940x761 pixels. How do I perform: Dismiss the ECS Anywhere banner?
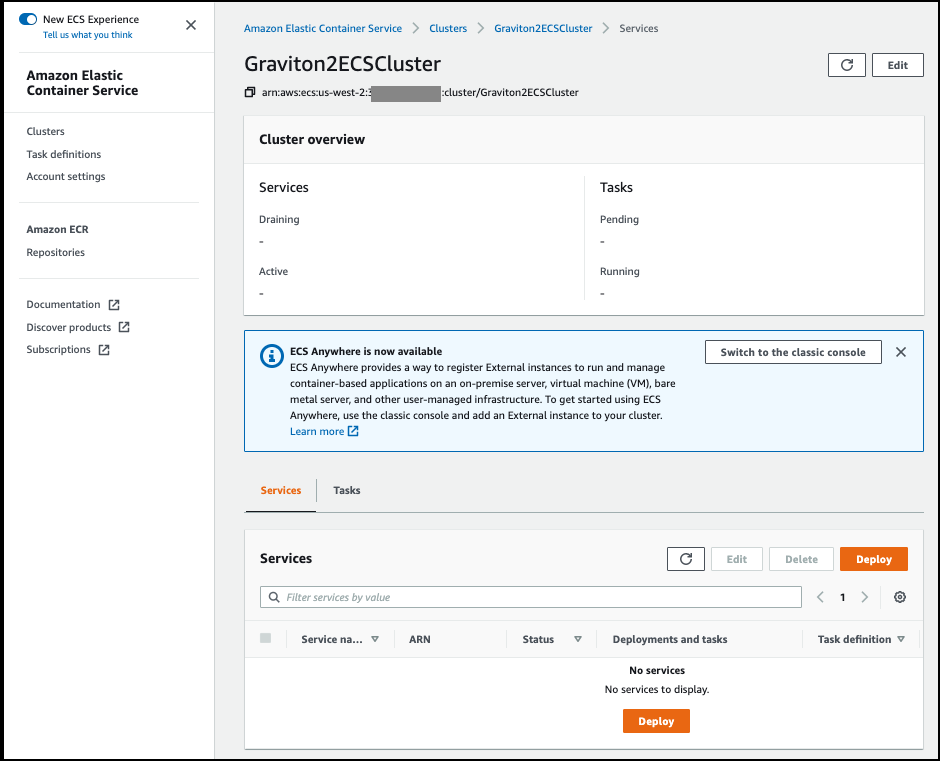click(900, 352)
